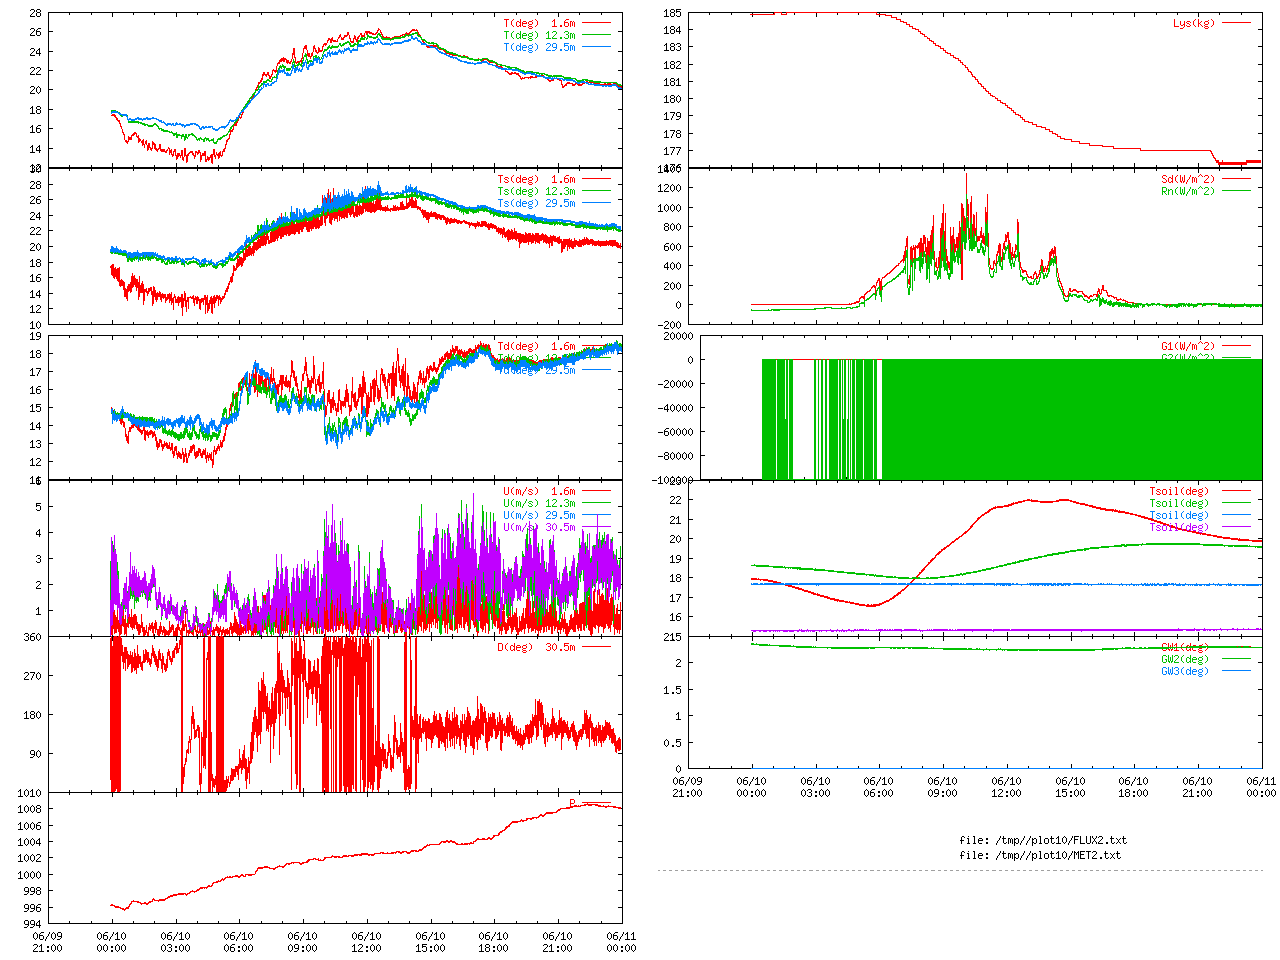This screenshot has width=1280, height=960.
Task: Click the red 'Tsoil(deg)' legend entry
Action: (1179, 492)
